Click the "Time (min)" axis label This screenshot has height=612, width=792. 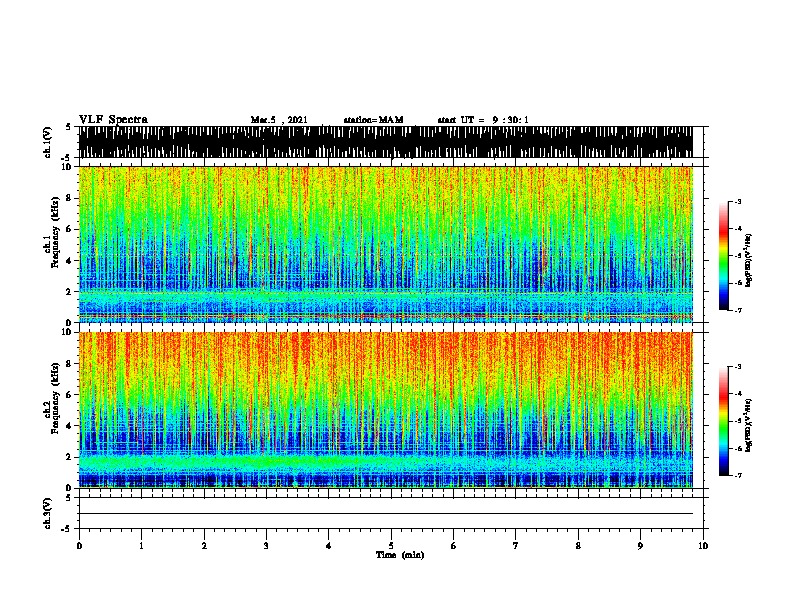click(400, 555)
